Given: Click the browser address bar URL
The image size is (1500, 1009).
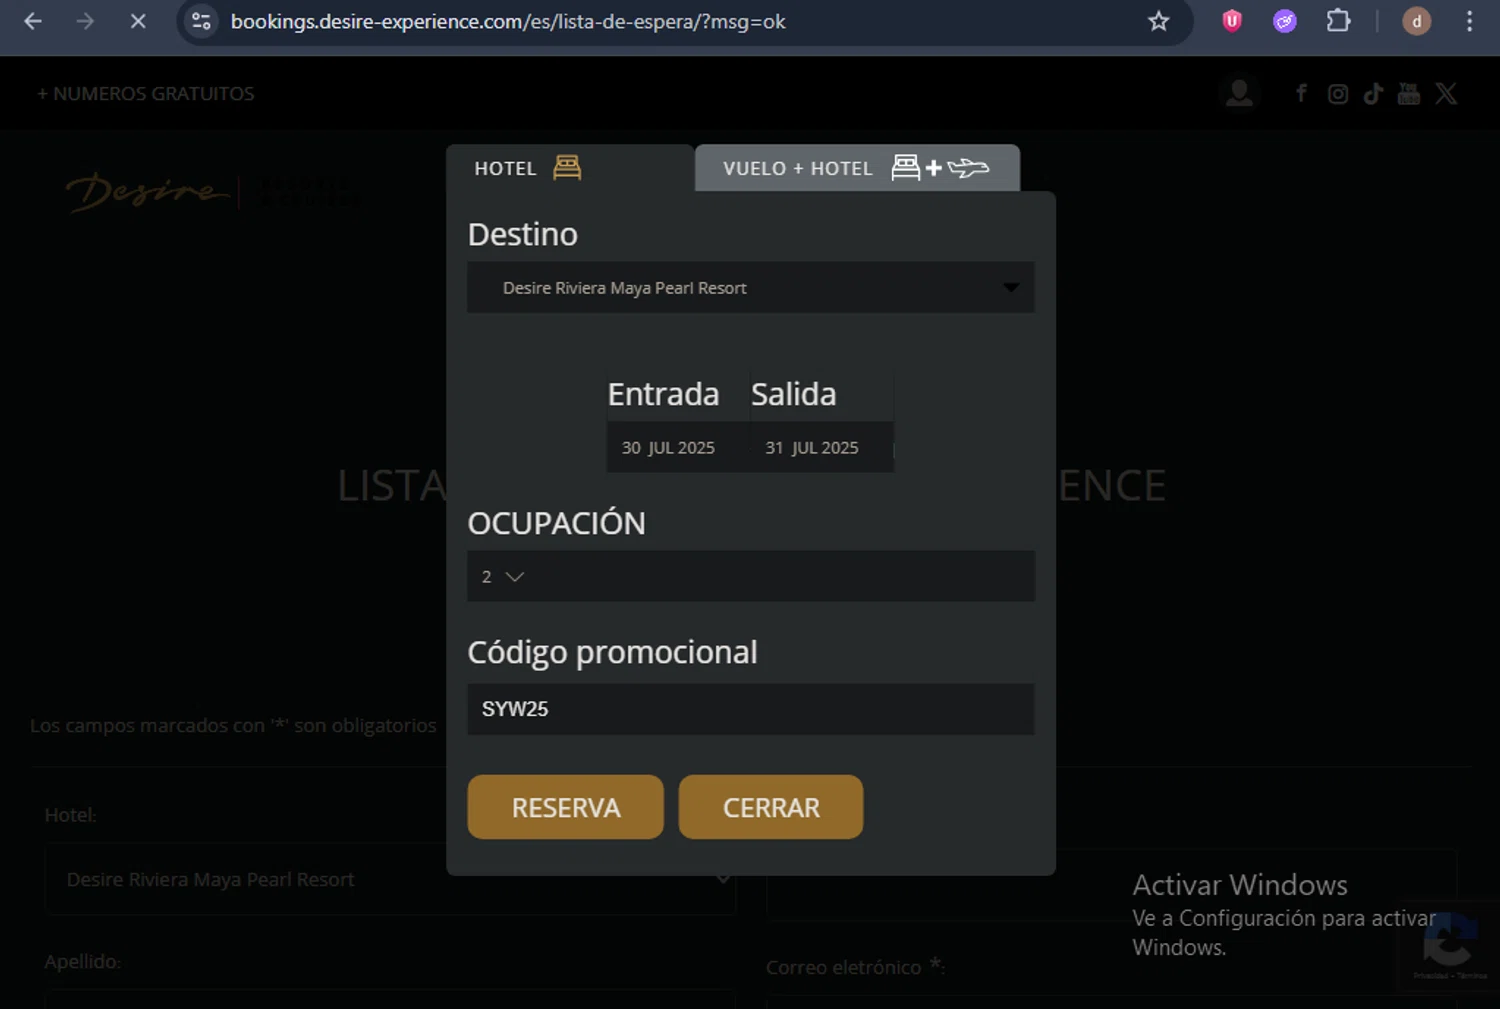Looking at the screenshot, I should point(508,21).
